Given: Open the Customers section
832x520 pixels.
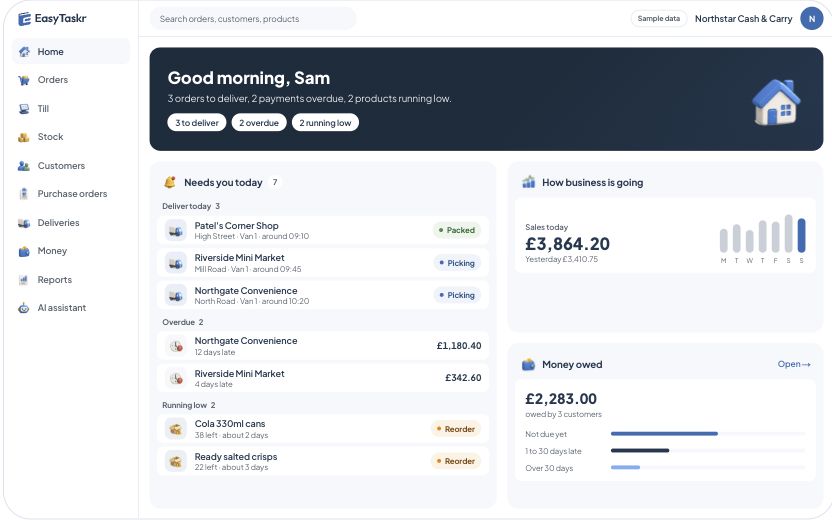Looking at the screenshot, I should click(61, 166).
